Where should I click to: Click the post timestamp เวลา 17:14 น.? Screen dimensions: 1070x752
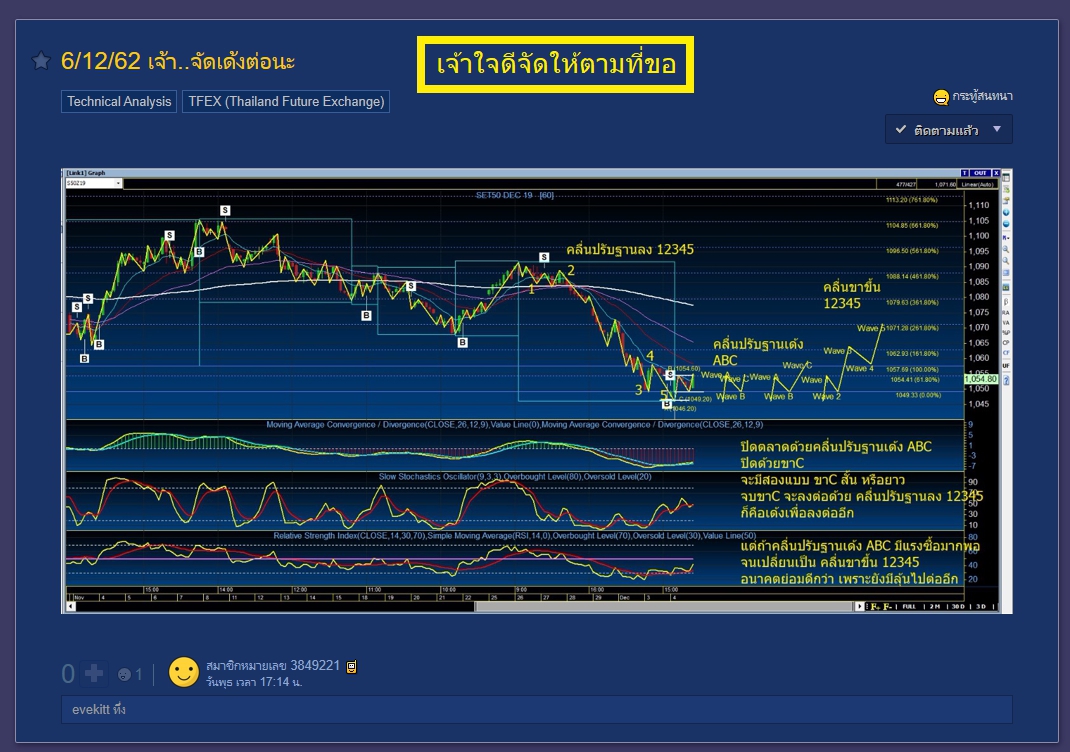coord(254,682)
